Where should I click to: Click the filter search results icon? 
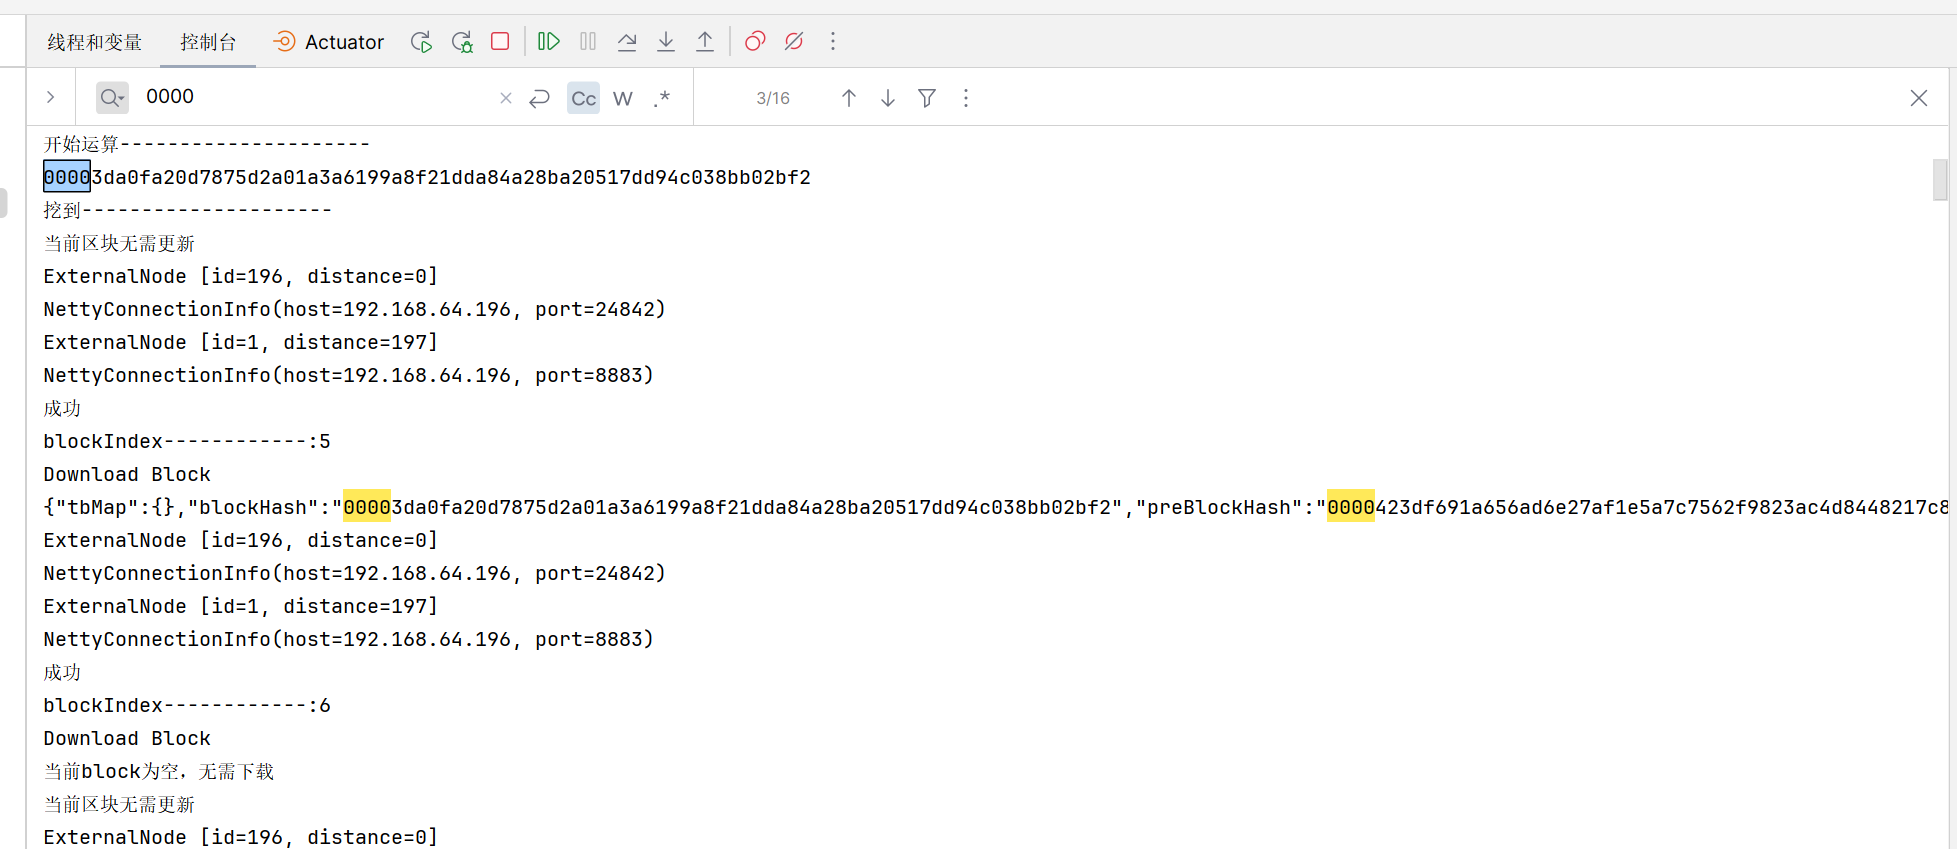[x=927, y=98]
